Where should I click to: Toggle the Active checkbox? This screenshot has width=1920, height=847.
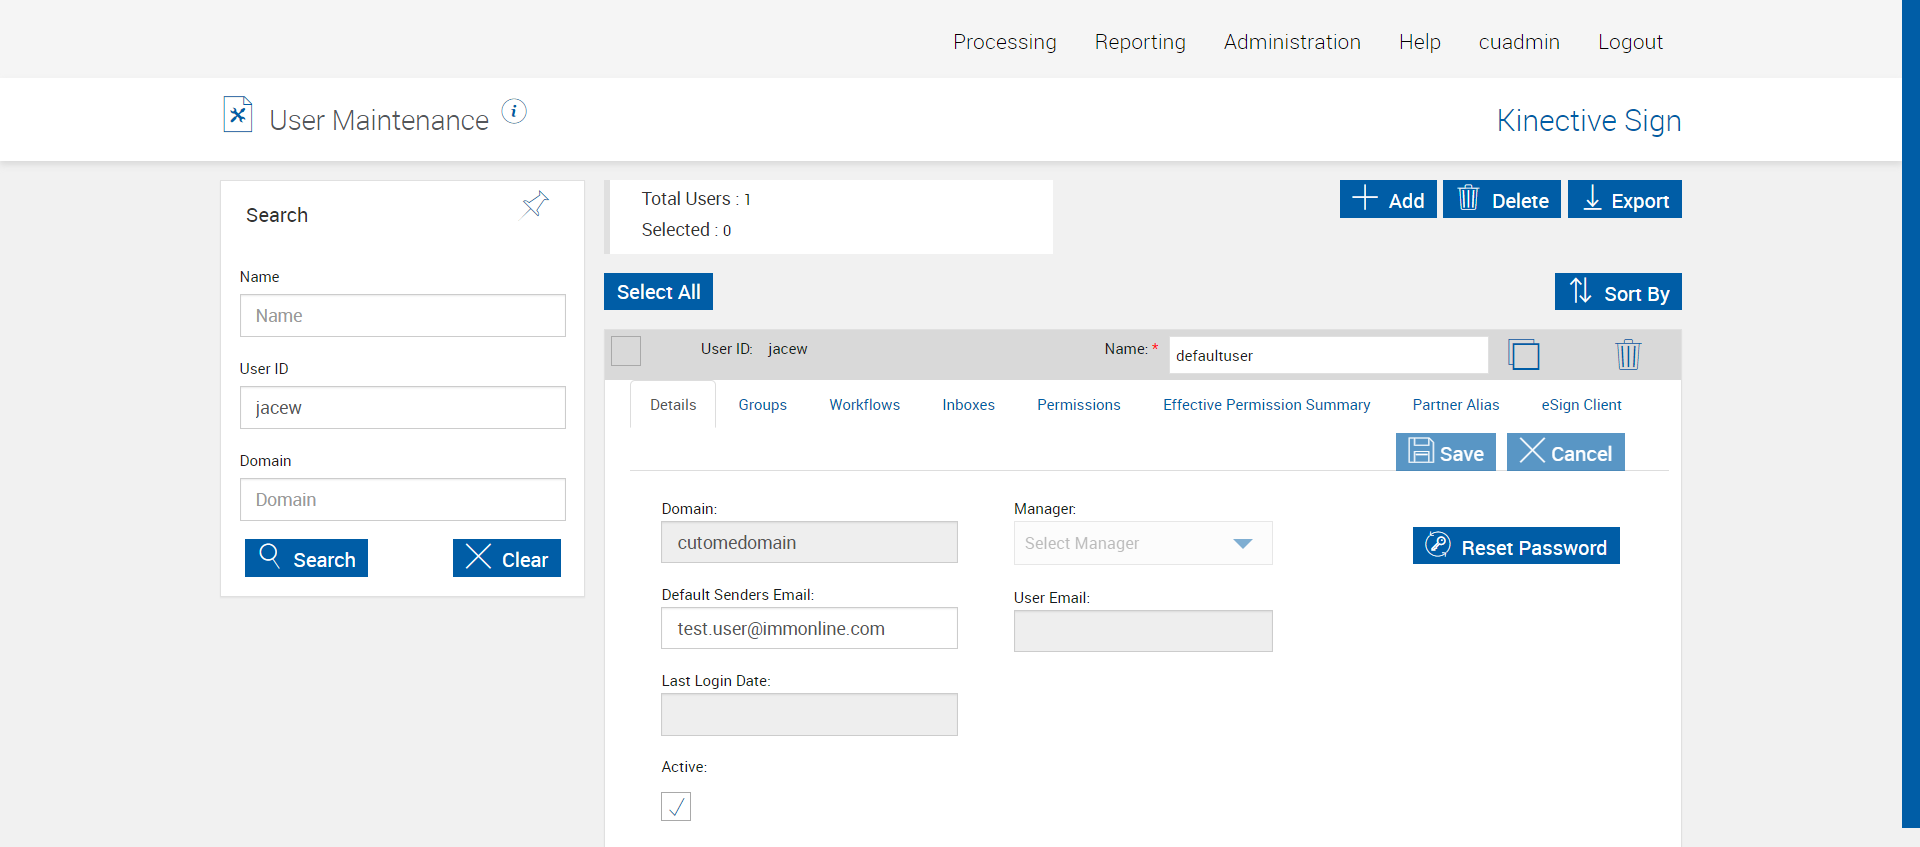point(676,806)
